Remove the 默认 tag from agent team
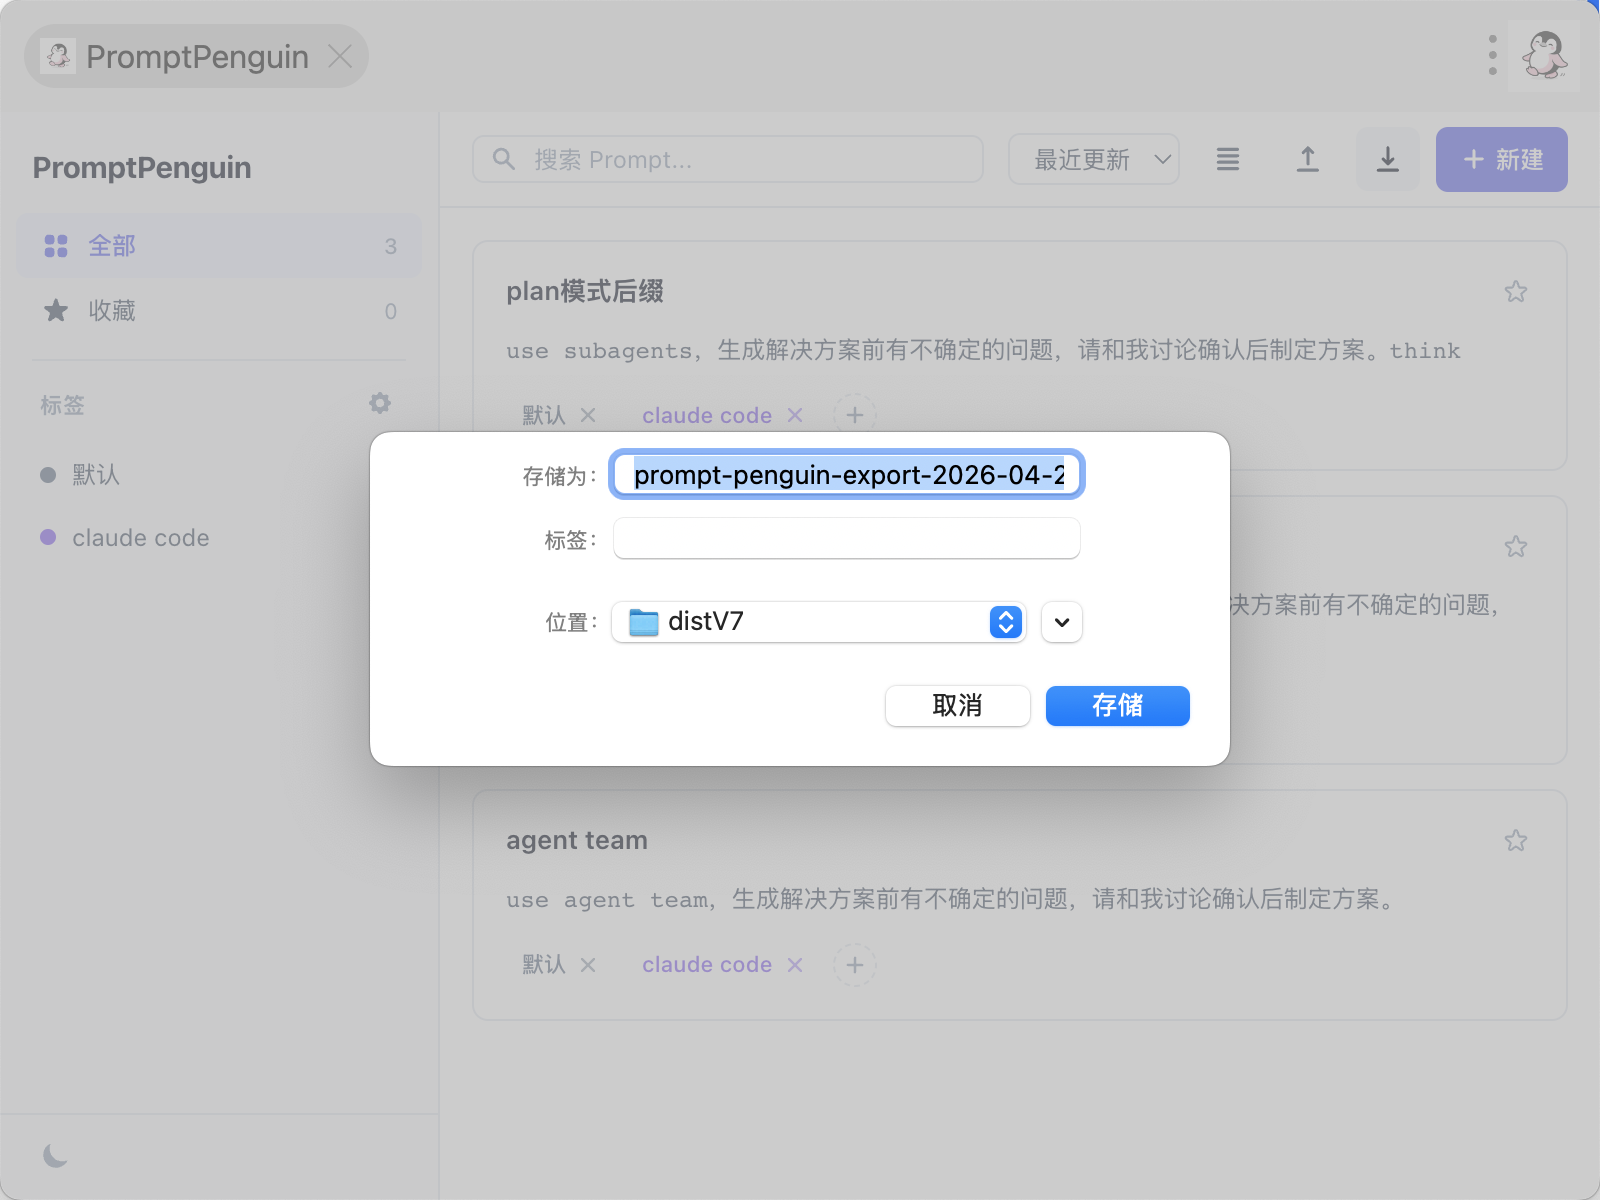The width and height of the screenshot is (1600, 1200). [588, 965]
